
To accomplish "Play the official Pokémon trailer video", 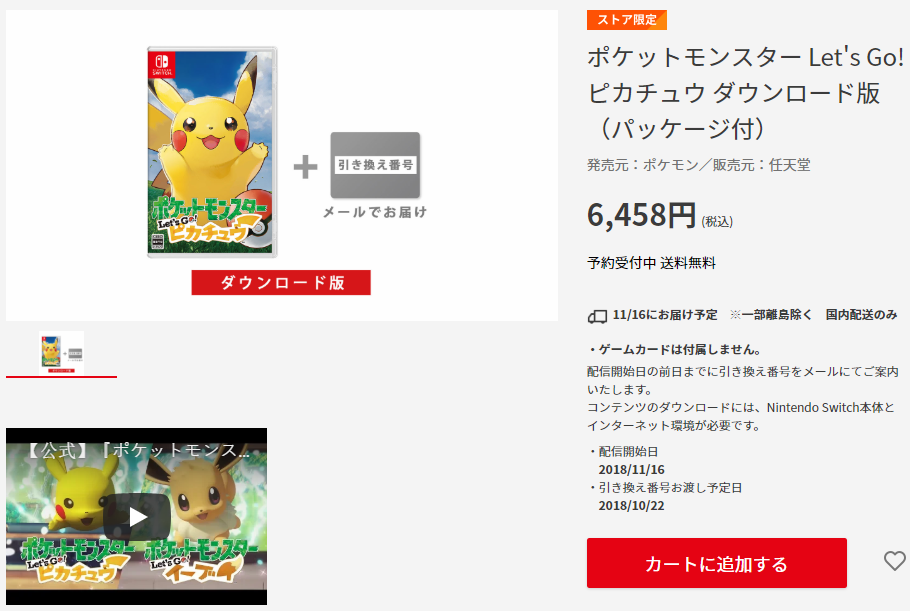I will [137, 516].
